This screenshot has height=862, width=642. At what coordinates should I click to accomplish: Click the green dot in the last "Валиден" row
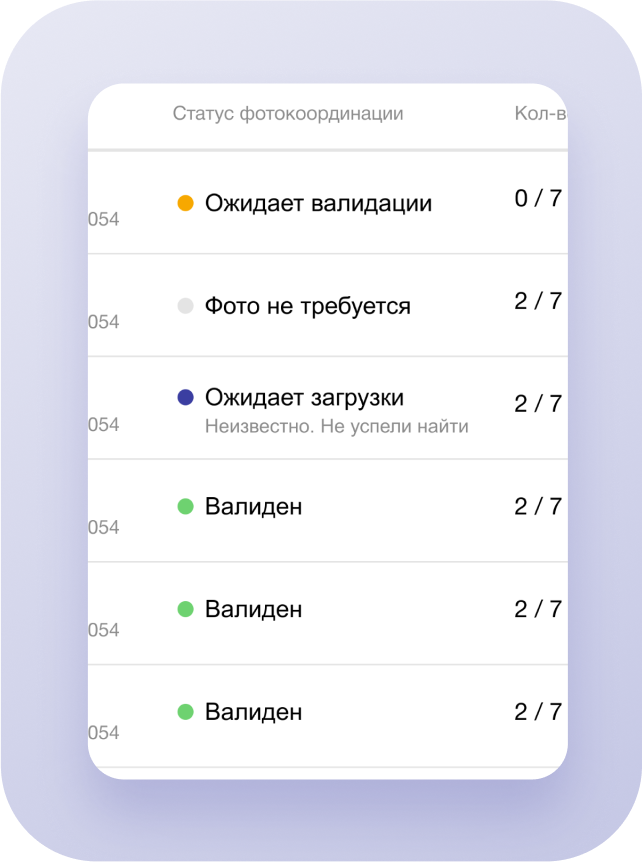click(185, 712)
